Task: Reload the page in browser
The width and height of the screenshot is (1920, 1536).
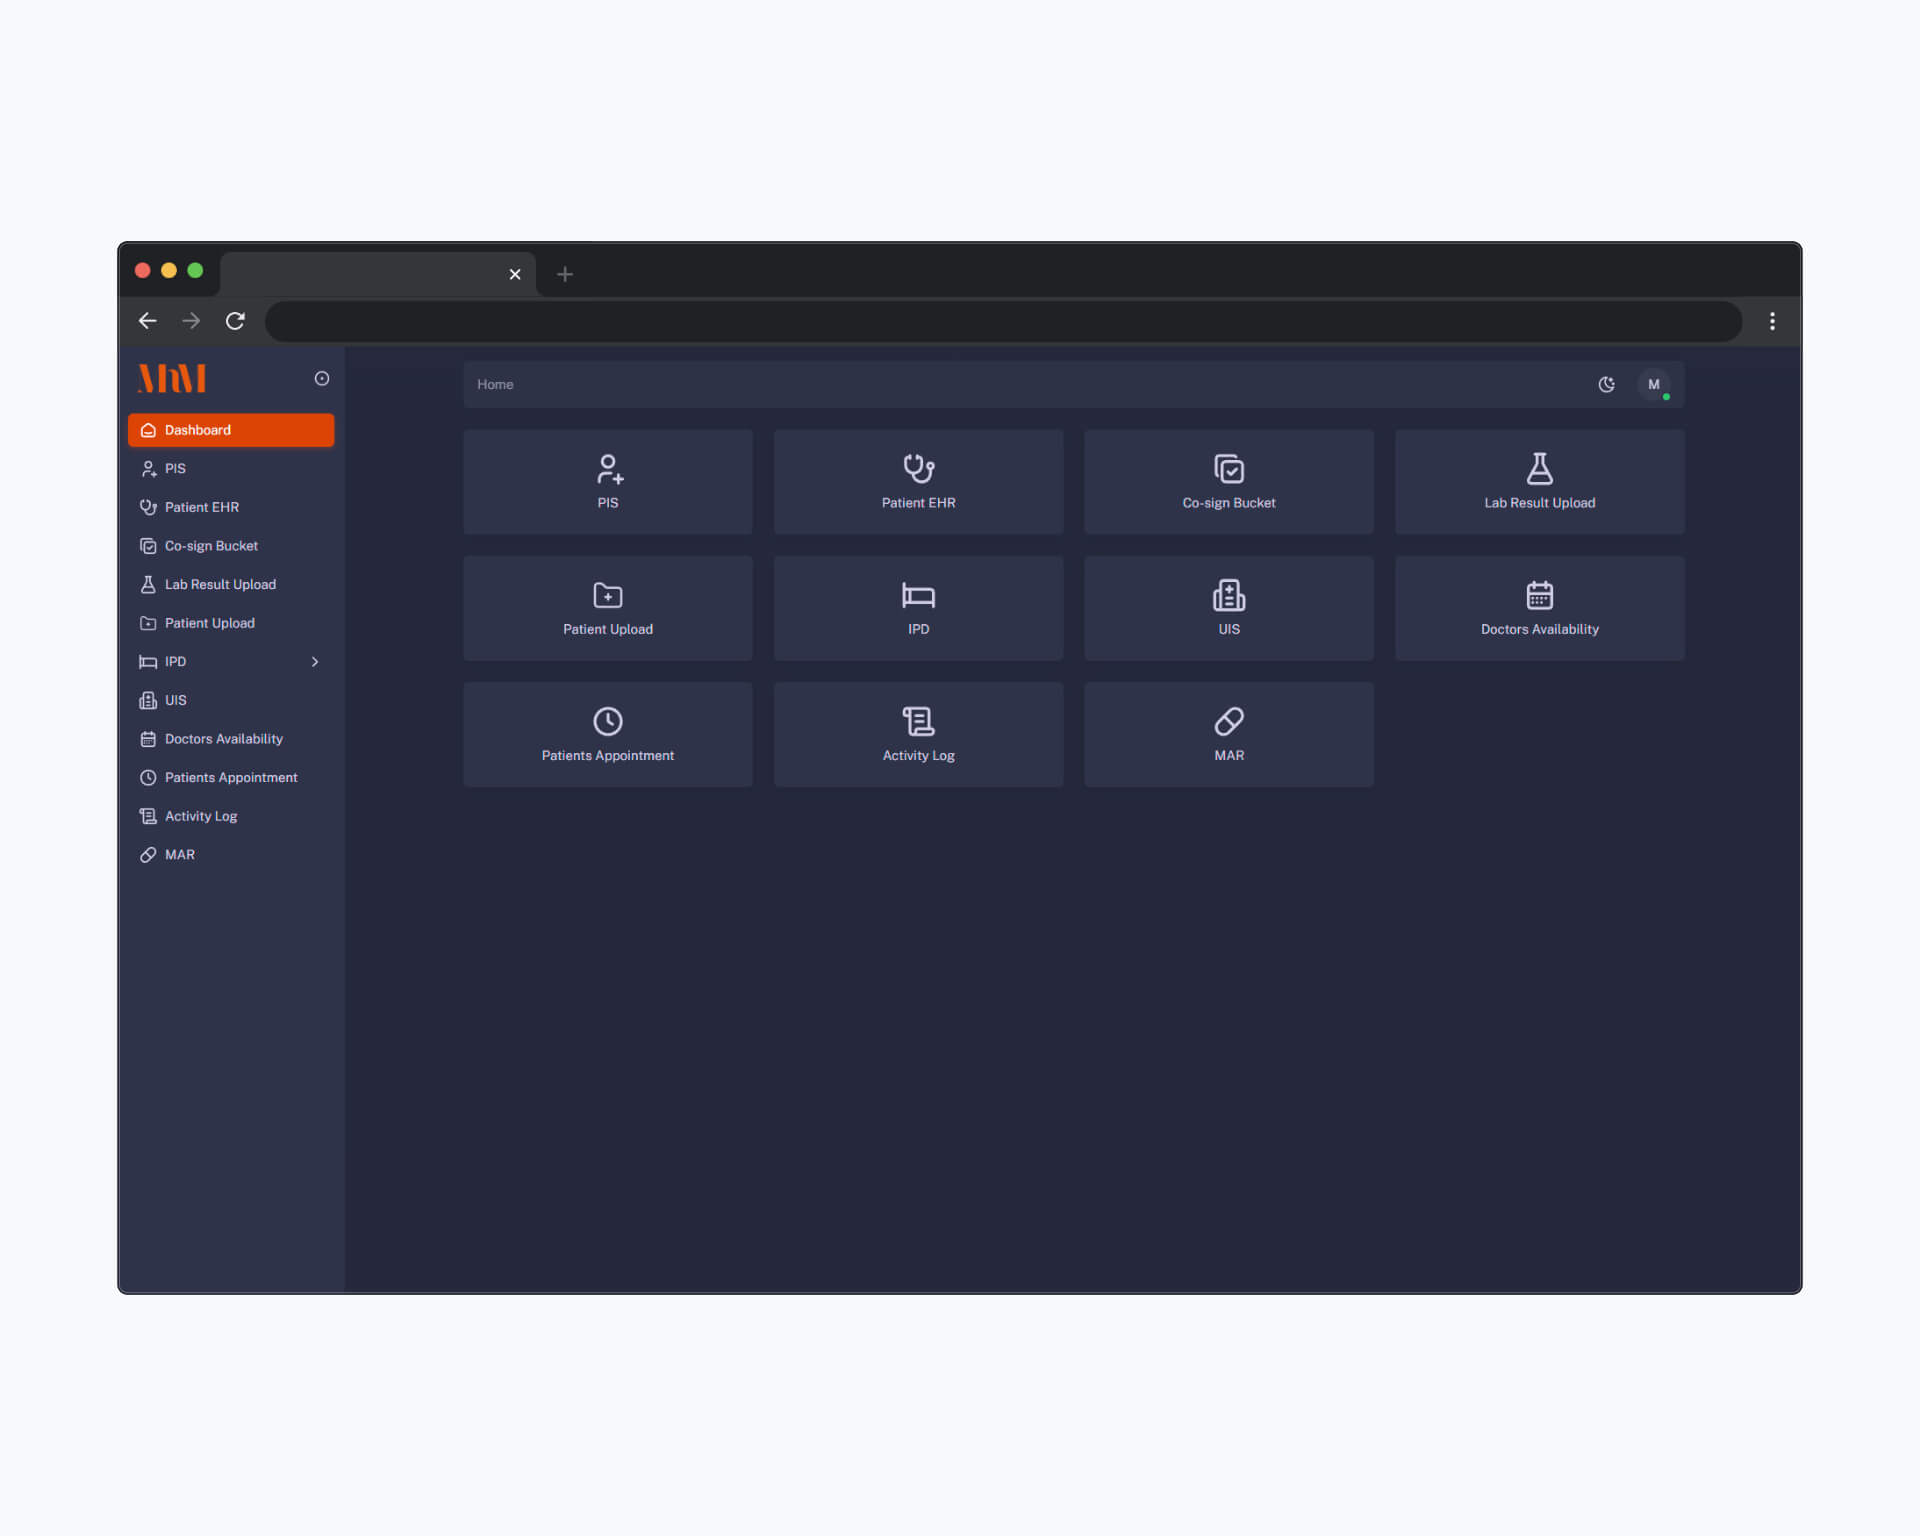Action: [x=235, y=321]
